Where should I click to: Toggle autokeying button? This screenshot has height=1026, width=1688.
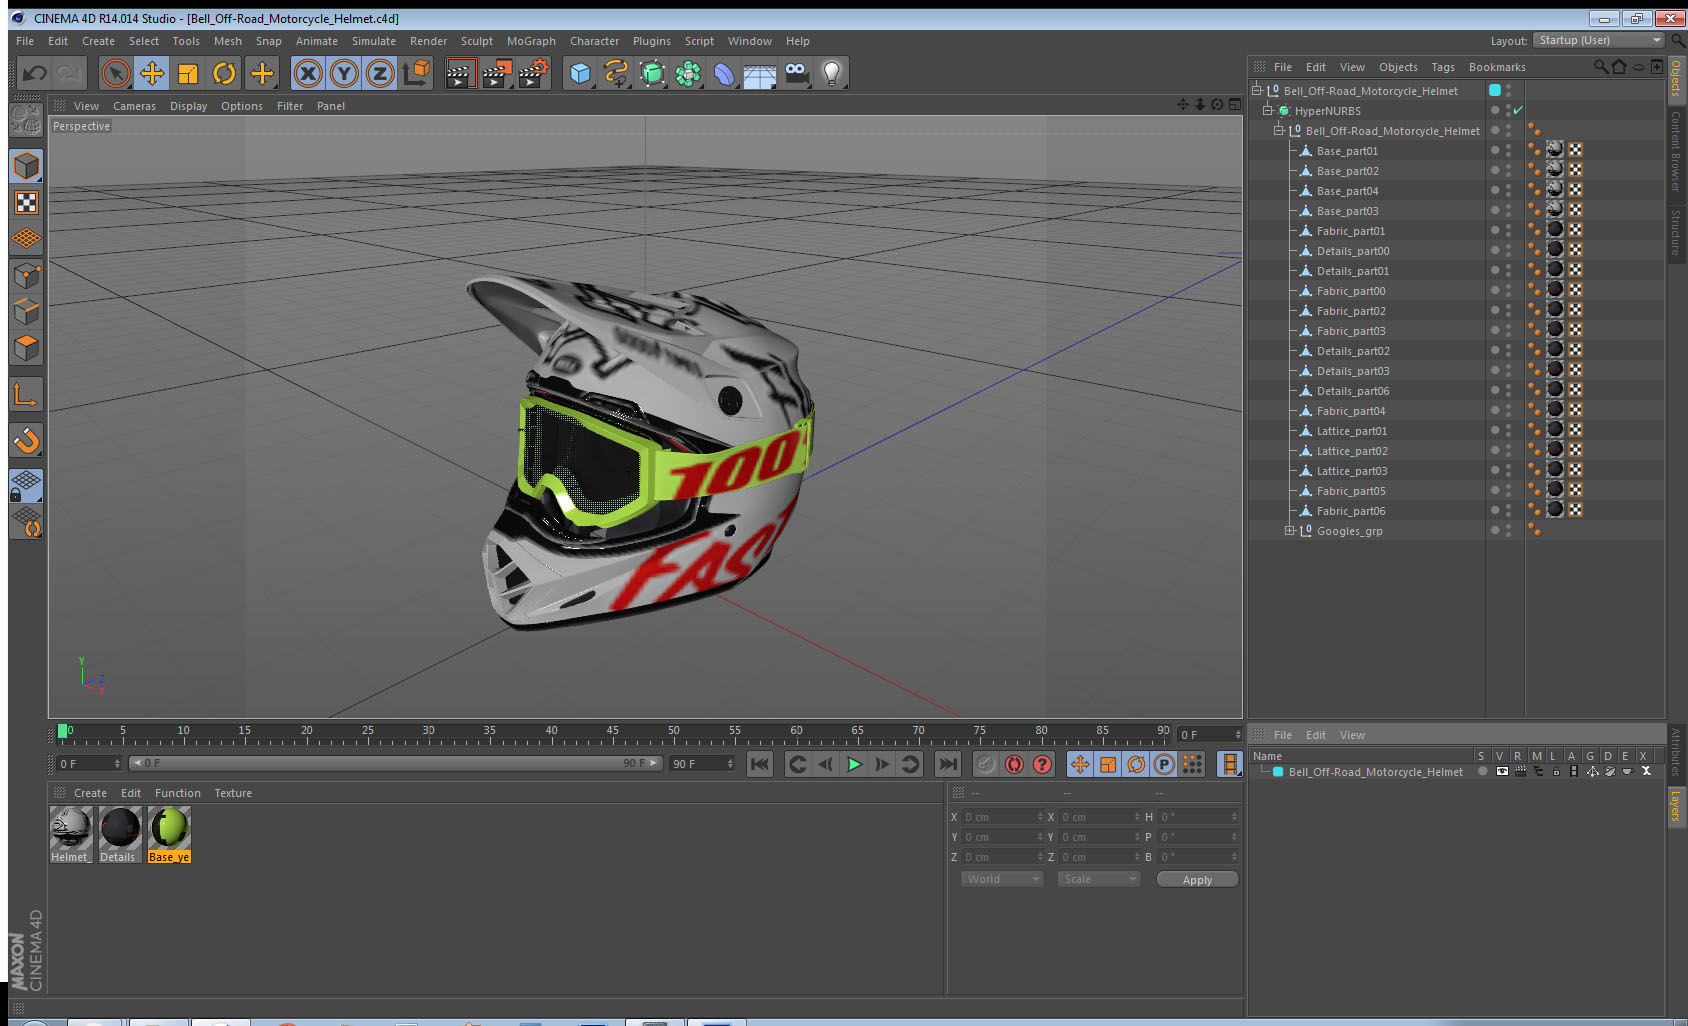pyautogui.click(x=1014, y=764)
